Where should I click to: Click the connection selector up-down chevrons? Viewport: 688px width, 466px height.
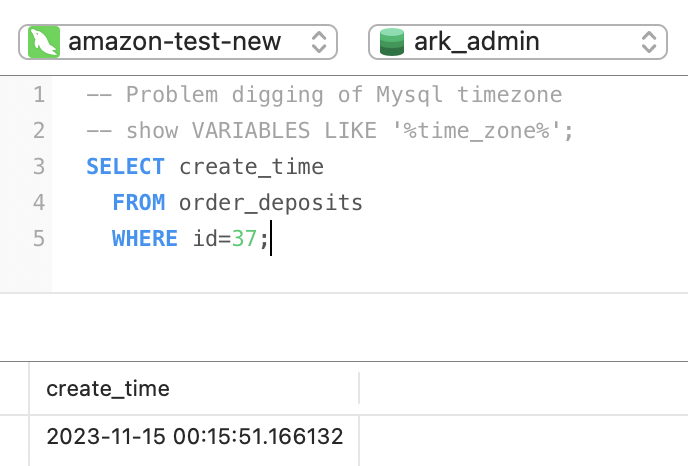click(318, 42)
